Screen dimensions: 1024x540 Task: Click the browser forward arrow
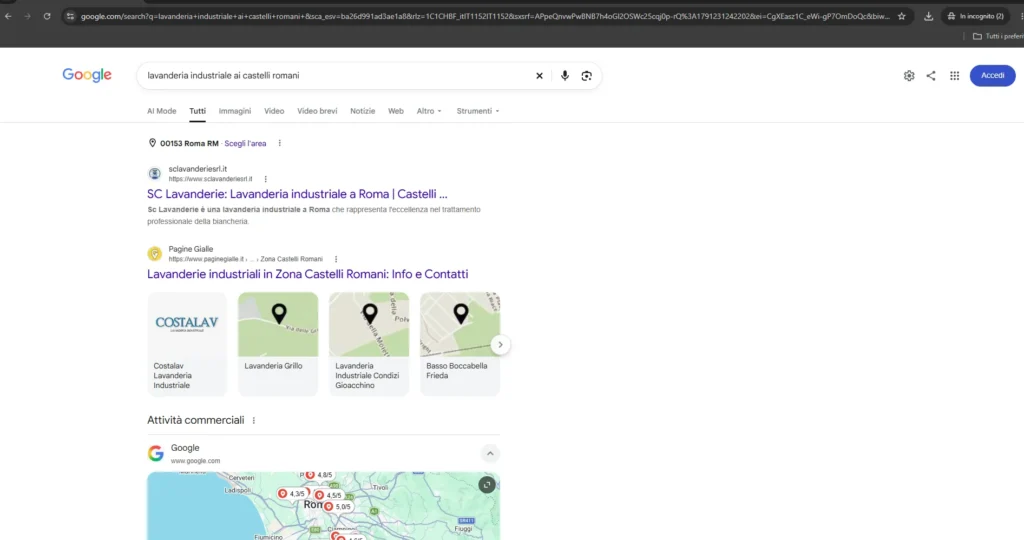tap(27, 16)
